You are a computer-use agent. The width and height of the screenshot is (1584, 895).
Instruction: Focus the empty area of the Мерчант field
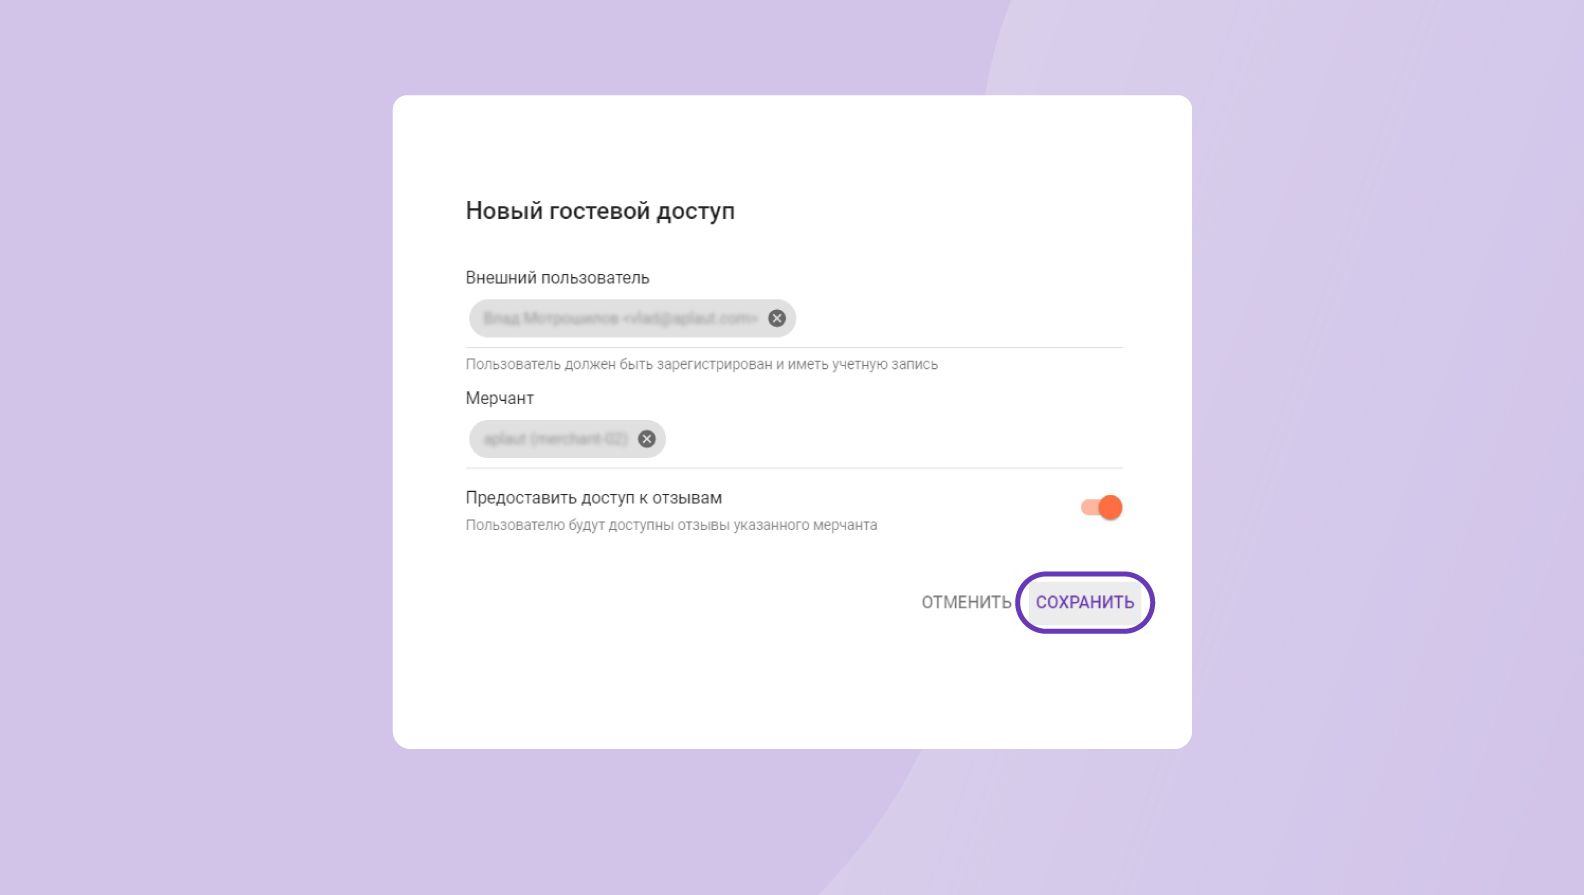(893, 440)
